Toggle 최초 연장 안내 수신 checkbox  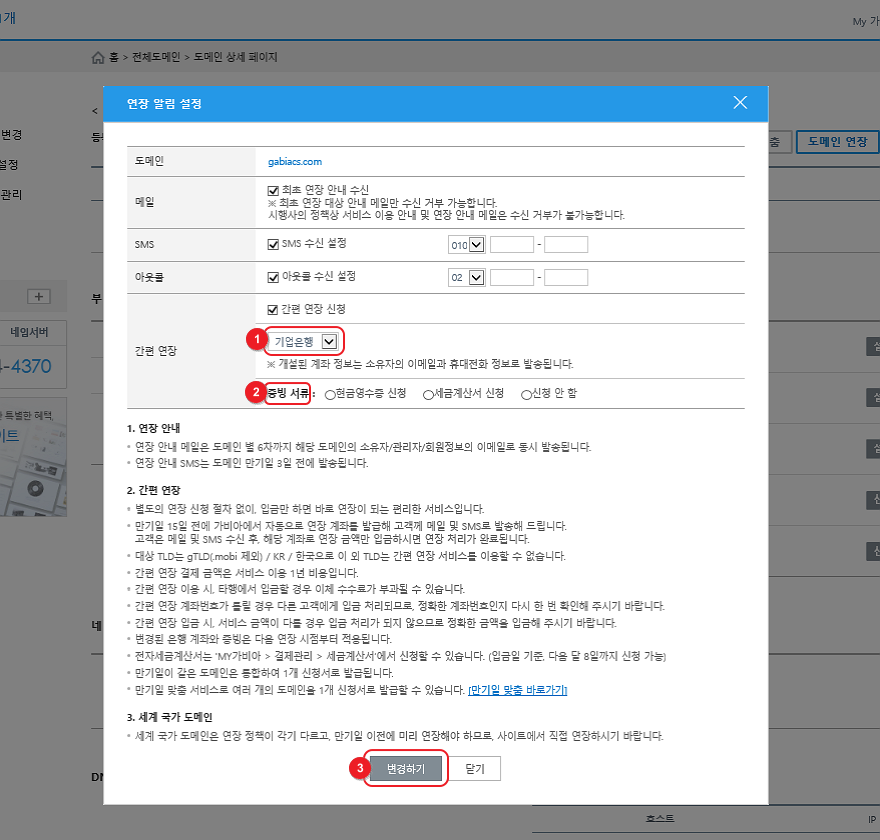273,191
